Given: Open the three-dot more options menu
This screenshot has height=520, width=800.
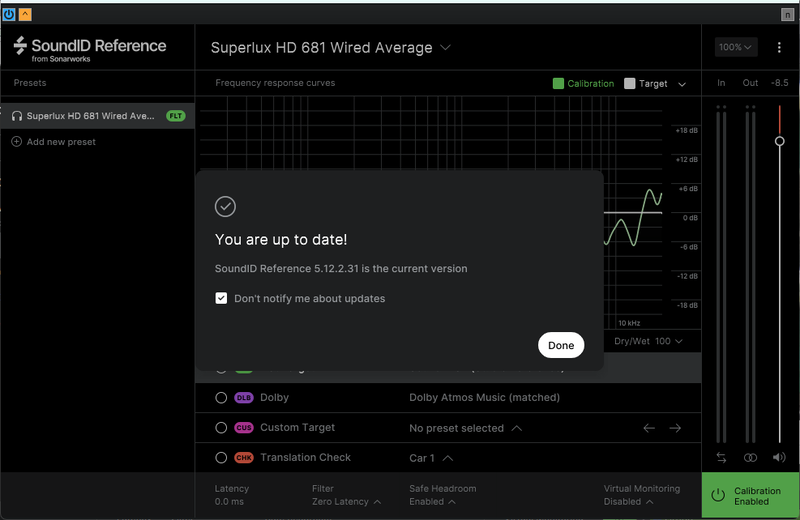Looking at the screenshot, I should (x=779, y=47).
